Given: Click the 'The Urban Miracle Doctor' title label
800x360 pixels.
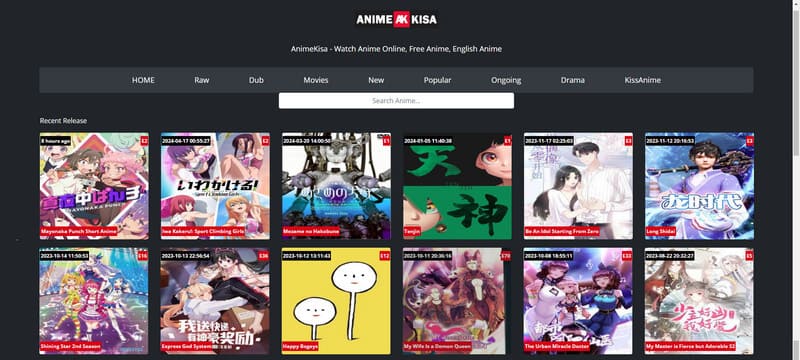Looking at the screenshot, I should [x=558, y=347].
